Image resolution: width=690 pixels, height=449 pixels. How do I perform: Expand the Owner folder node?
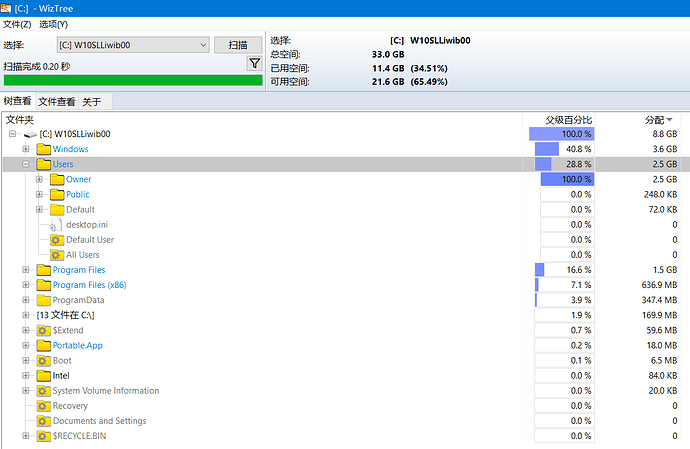point(39,179)
